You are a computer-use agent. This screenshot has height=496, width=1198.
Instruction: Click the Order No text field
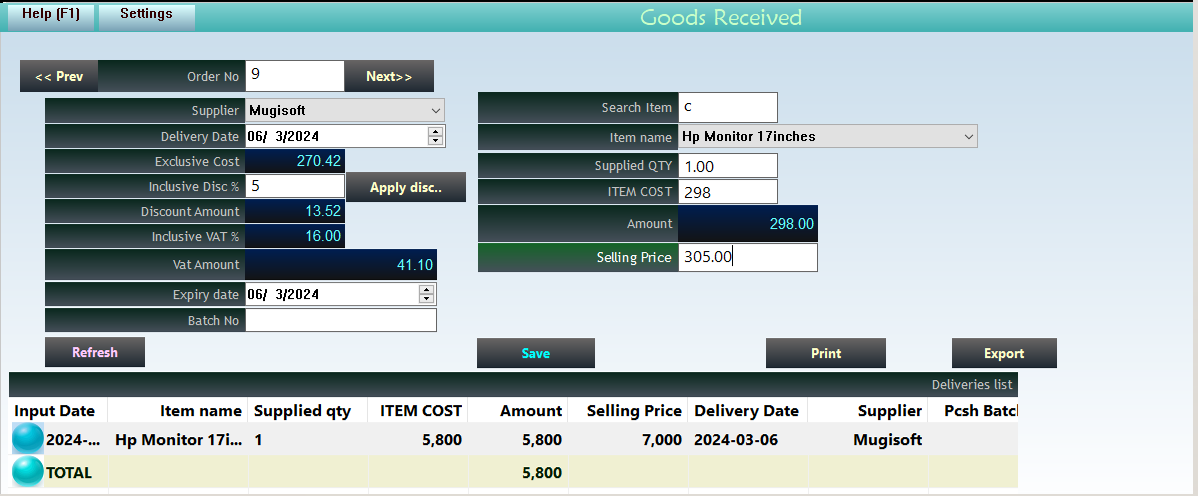click(x=294, y=75)
